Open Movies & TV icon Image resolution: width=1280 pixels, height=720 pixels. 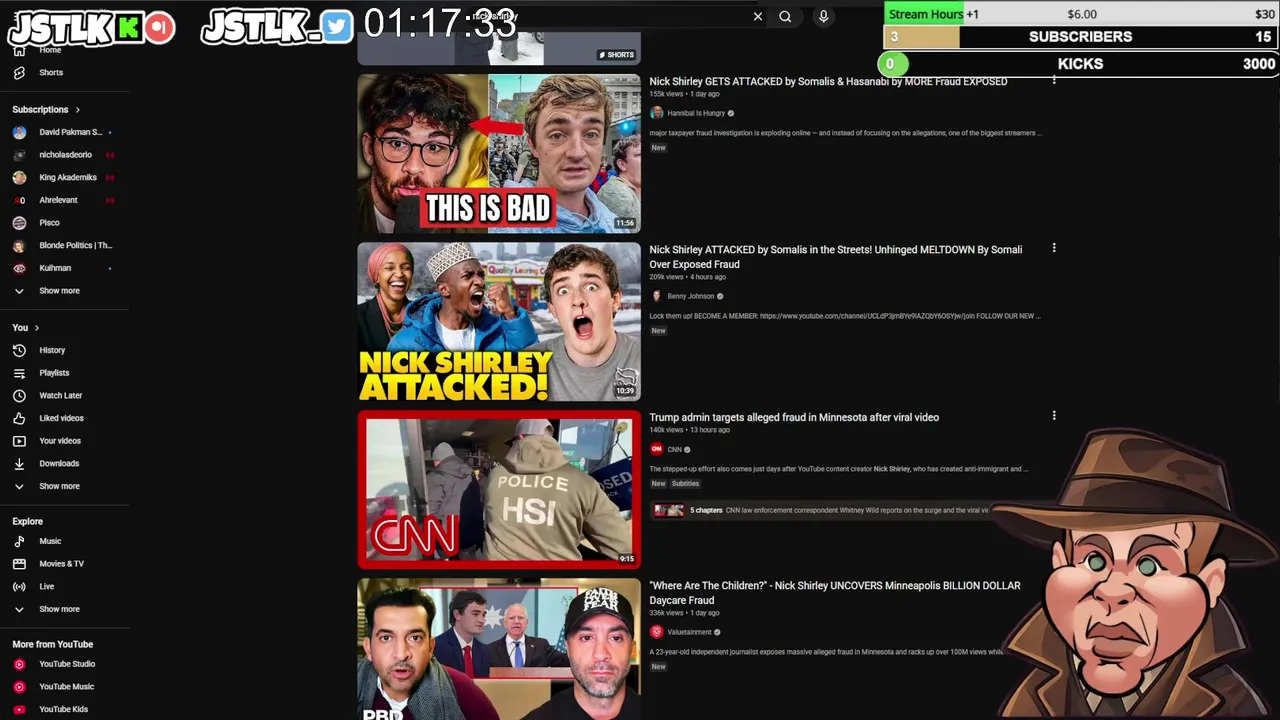click(x=19, y=564)
